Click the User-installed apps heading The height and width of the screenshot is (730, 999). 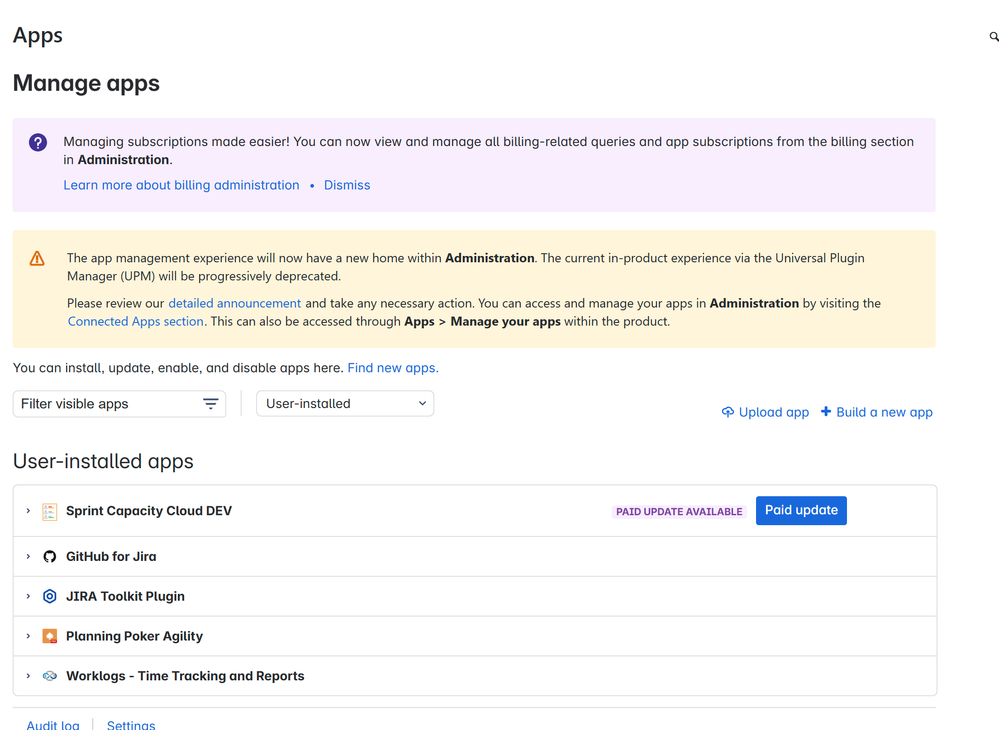103,461
